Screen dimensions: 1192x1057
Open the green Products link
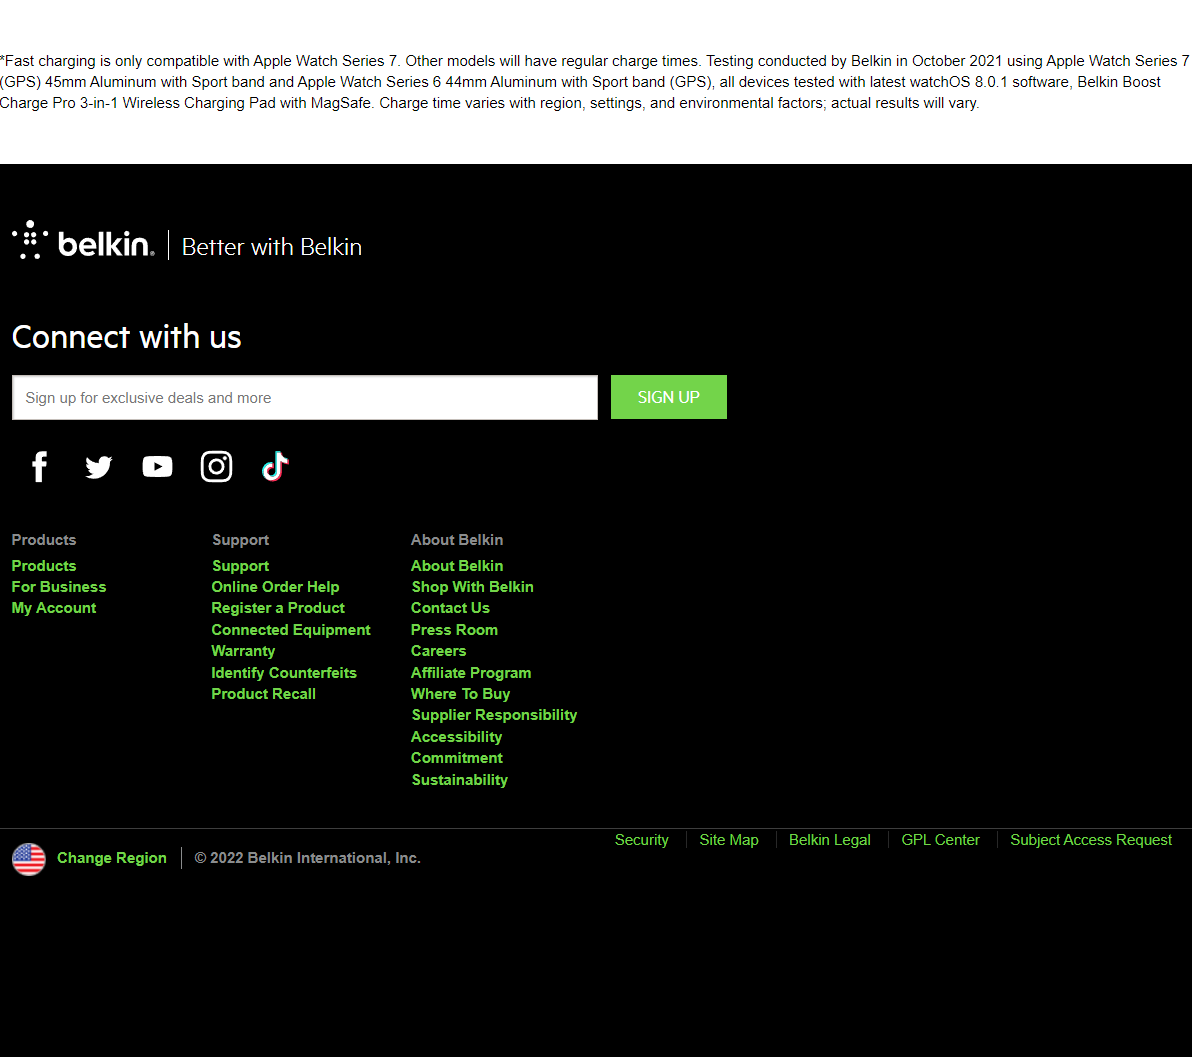pyautogui.click(x=44, y=566)
